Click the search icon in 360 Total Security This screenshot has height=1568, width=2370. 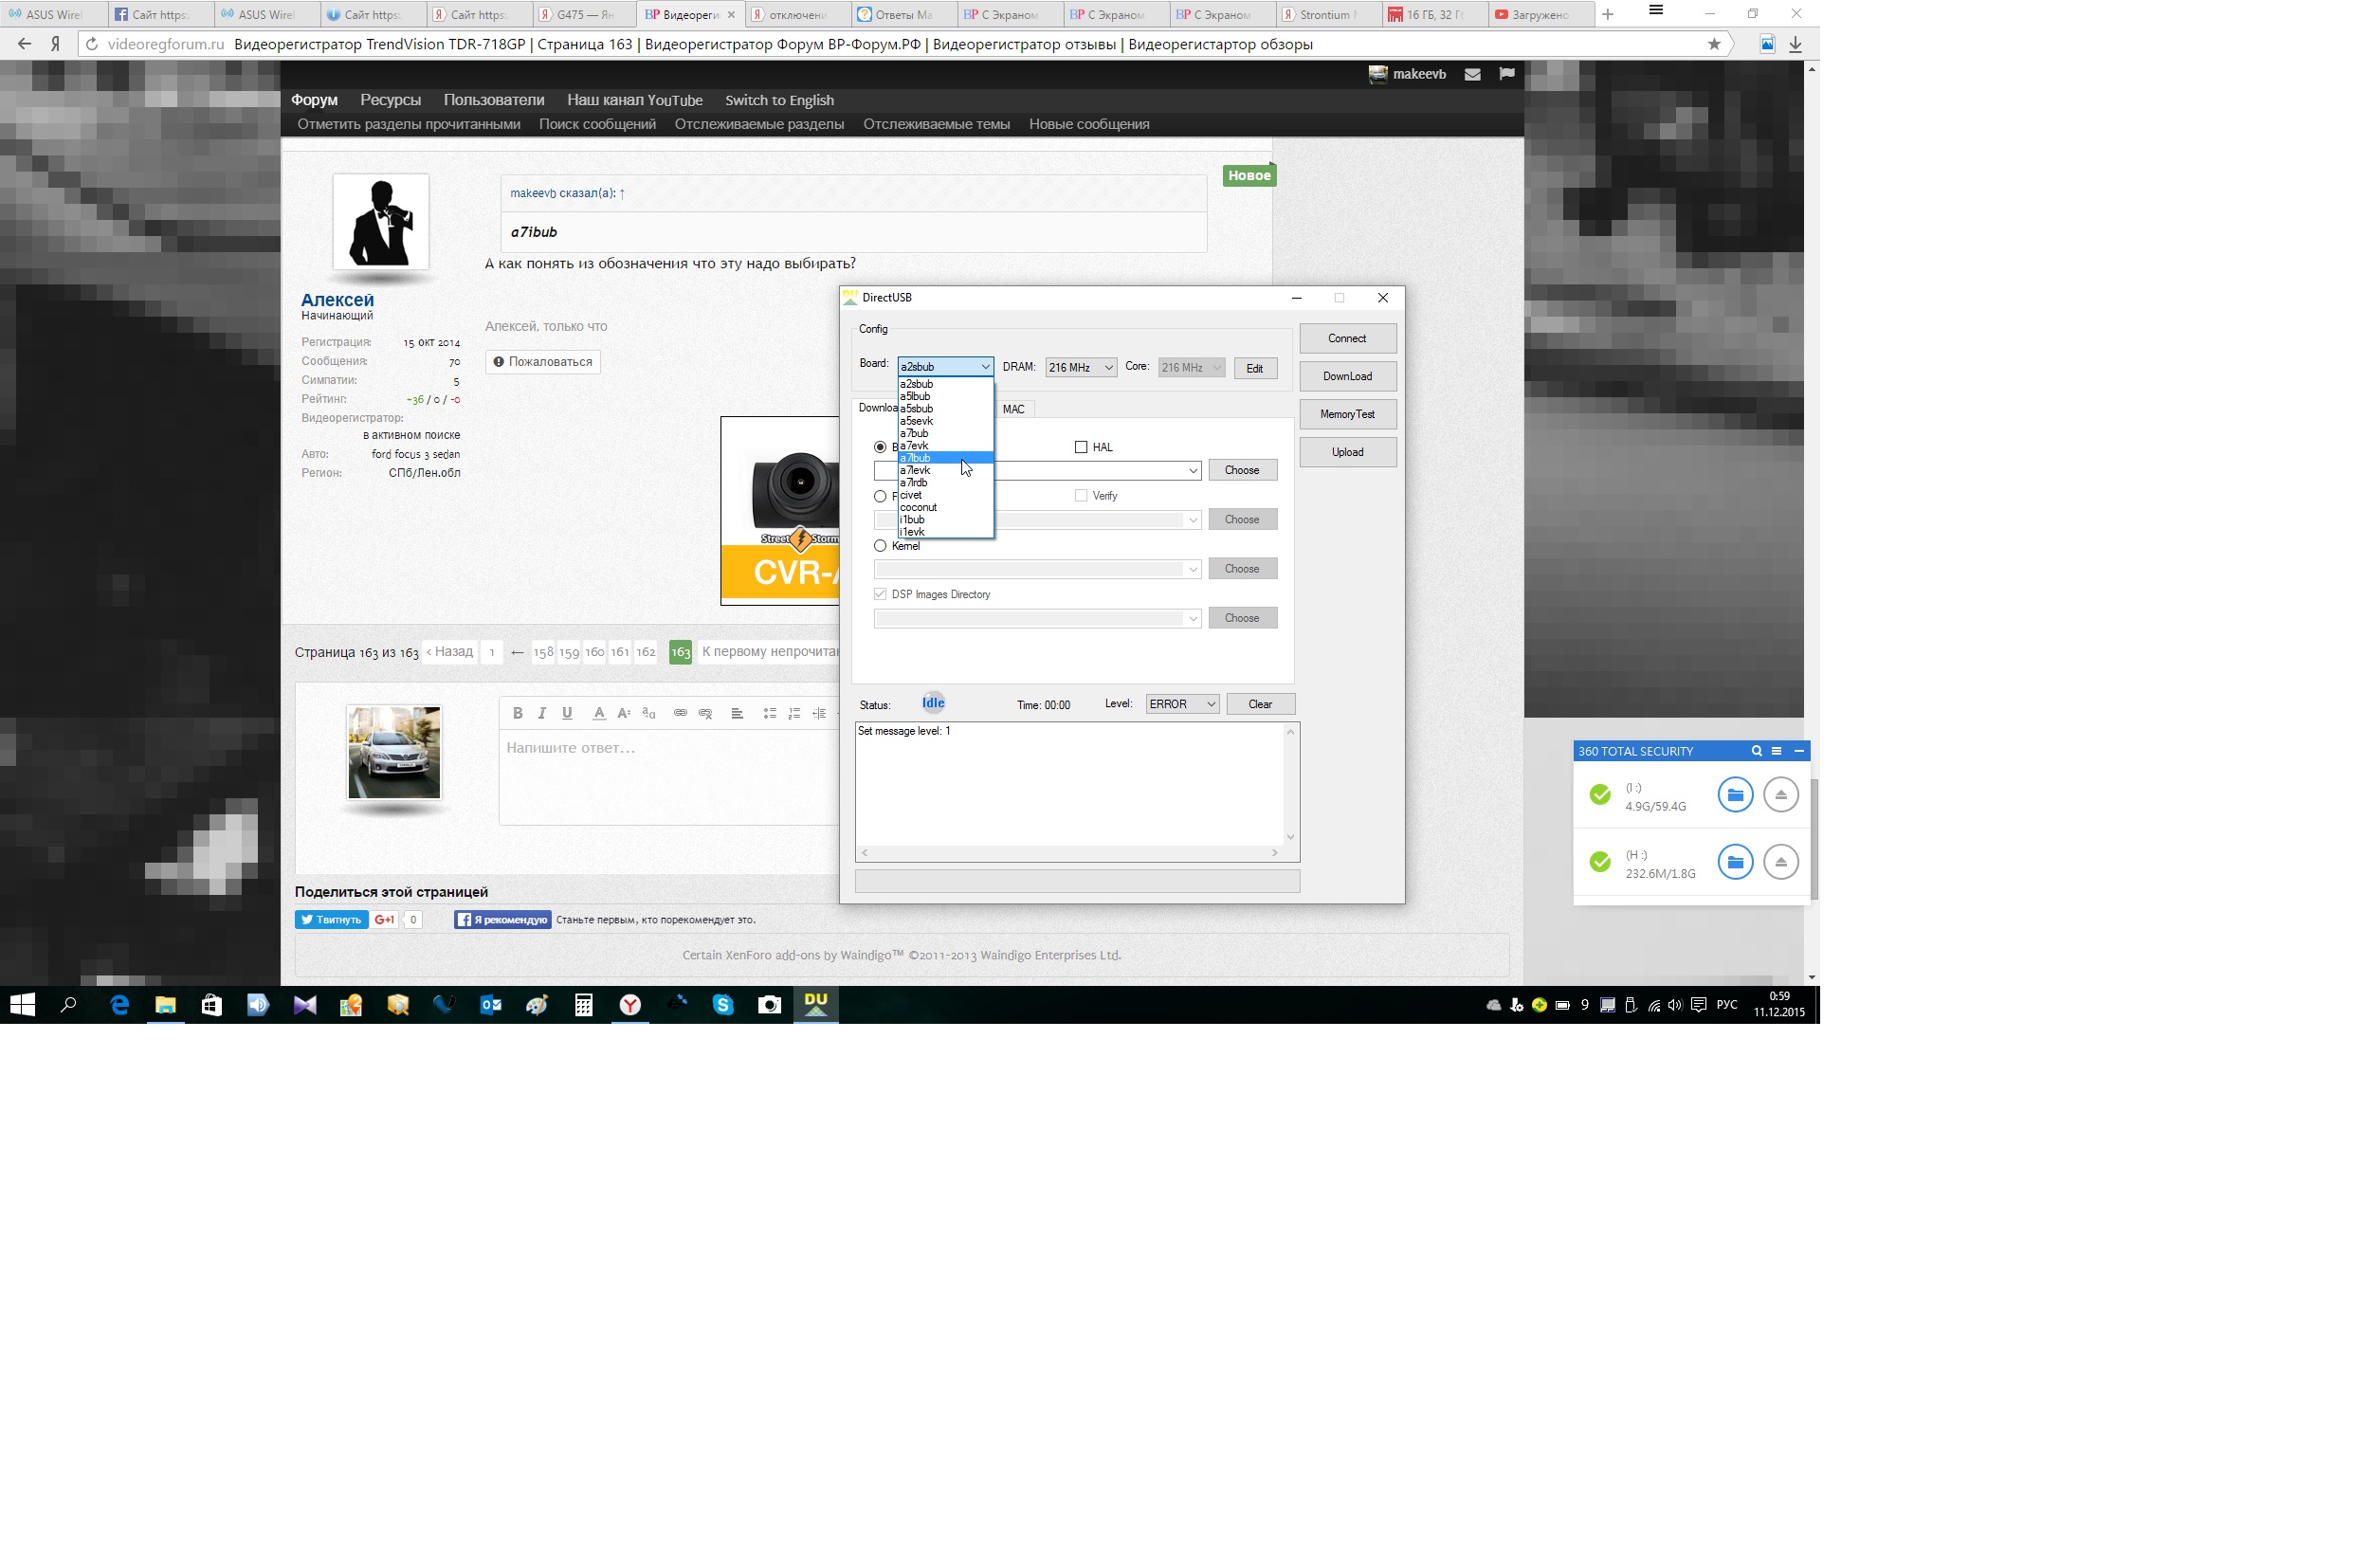1756,751
